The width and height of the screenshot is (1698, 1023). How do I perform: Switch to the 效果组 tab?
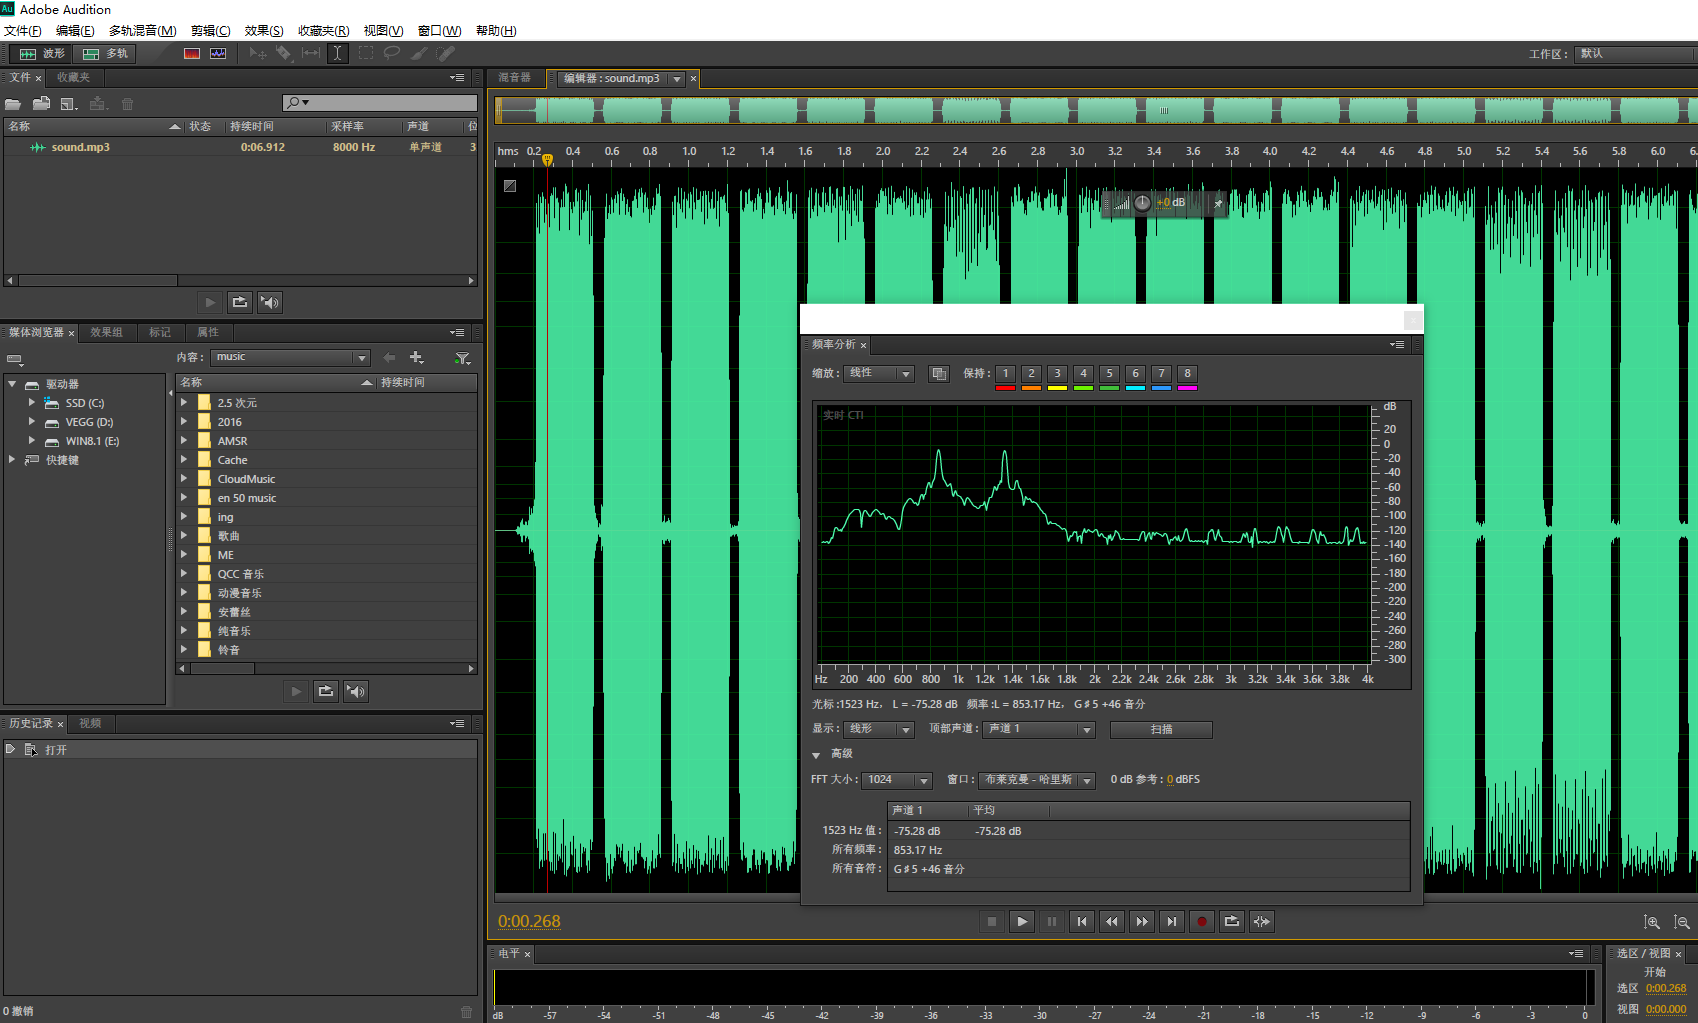click(x=106, y=332)
